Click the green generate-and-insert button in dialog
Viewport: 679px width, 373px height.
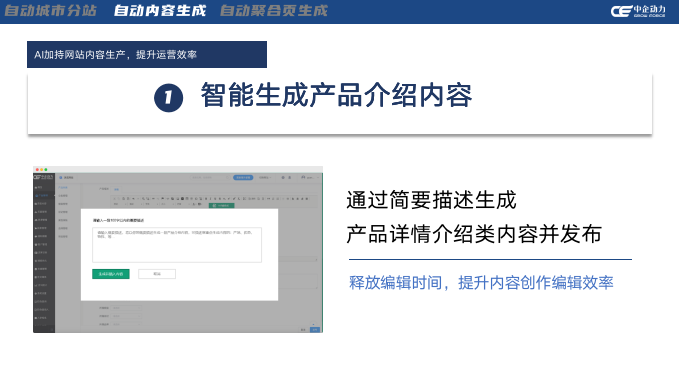111,274
